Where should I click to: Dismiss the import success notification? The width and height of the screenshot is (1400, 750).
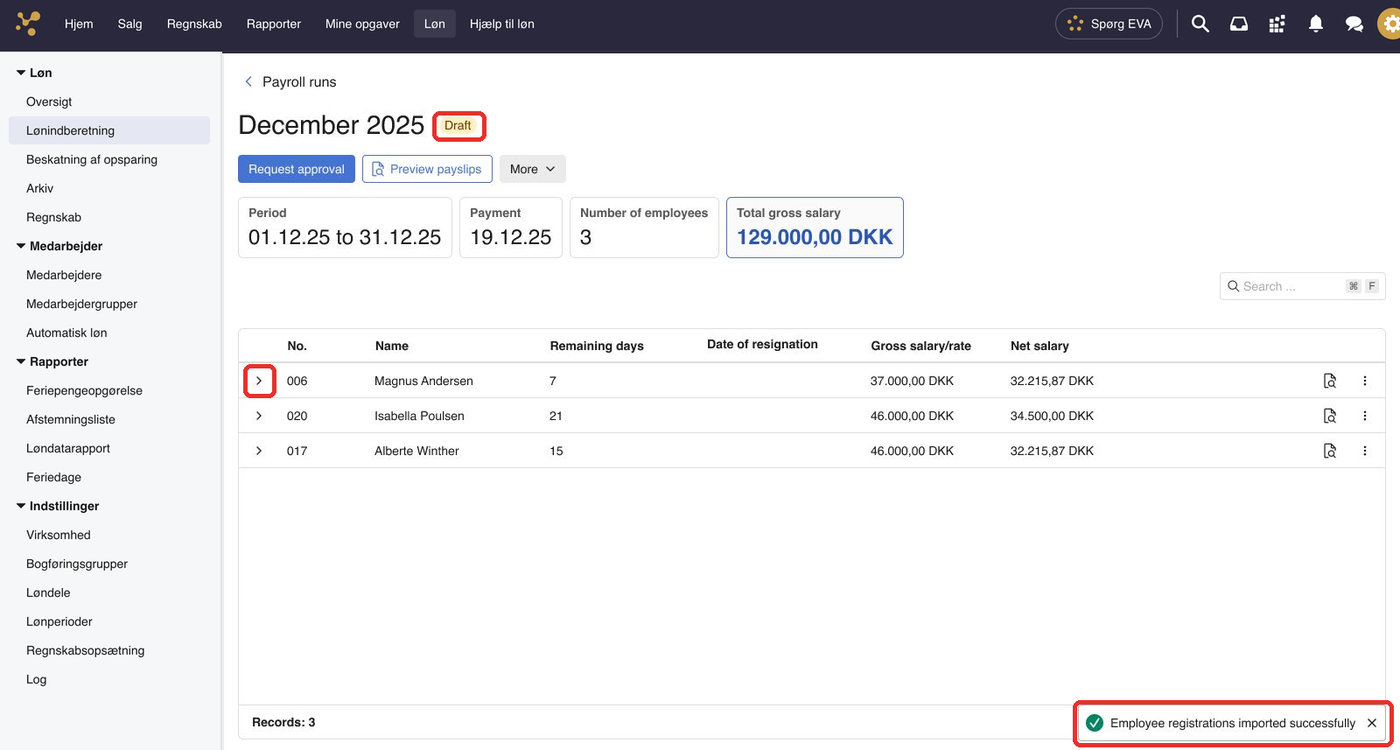[1372, 723]
